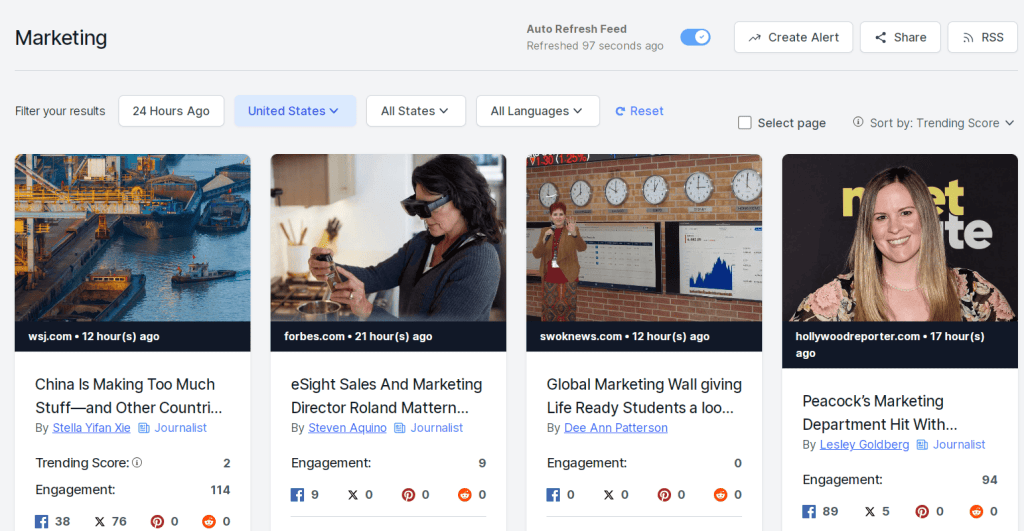Viewport: 1024px width, 531px height.
Task: Open the All Languages filter dropdown
Action: 537,111
